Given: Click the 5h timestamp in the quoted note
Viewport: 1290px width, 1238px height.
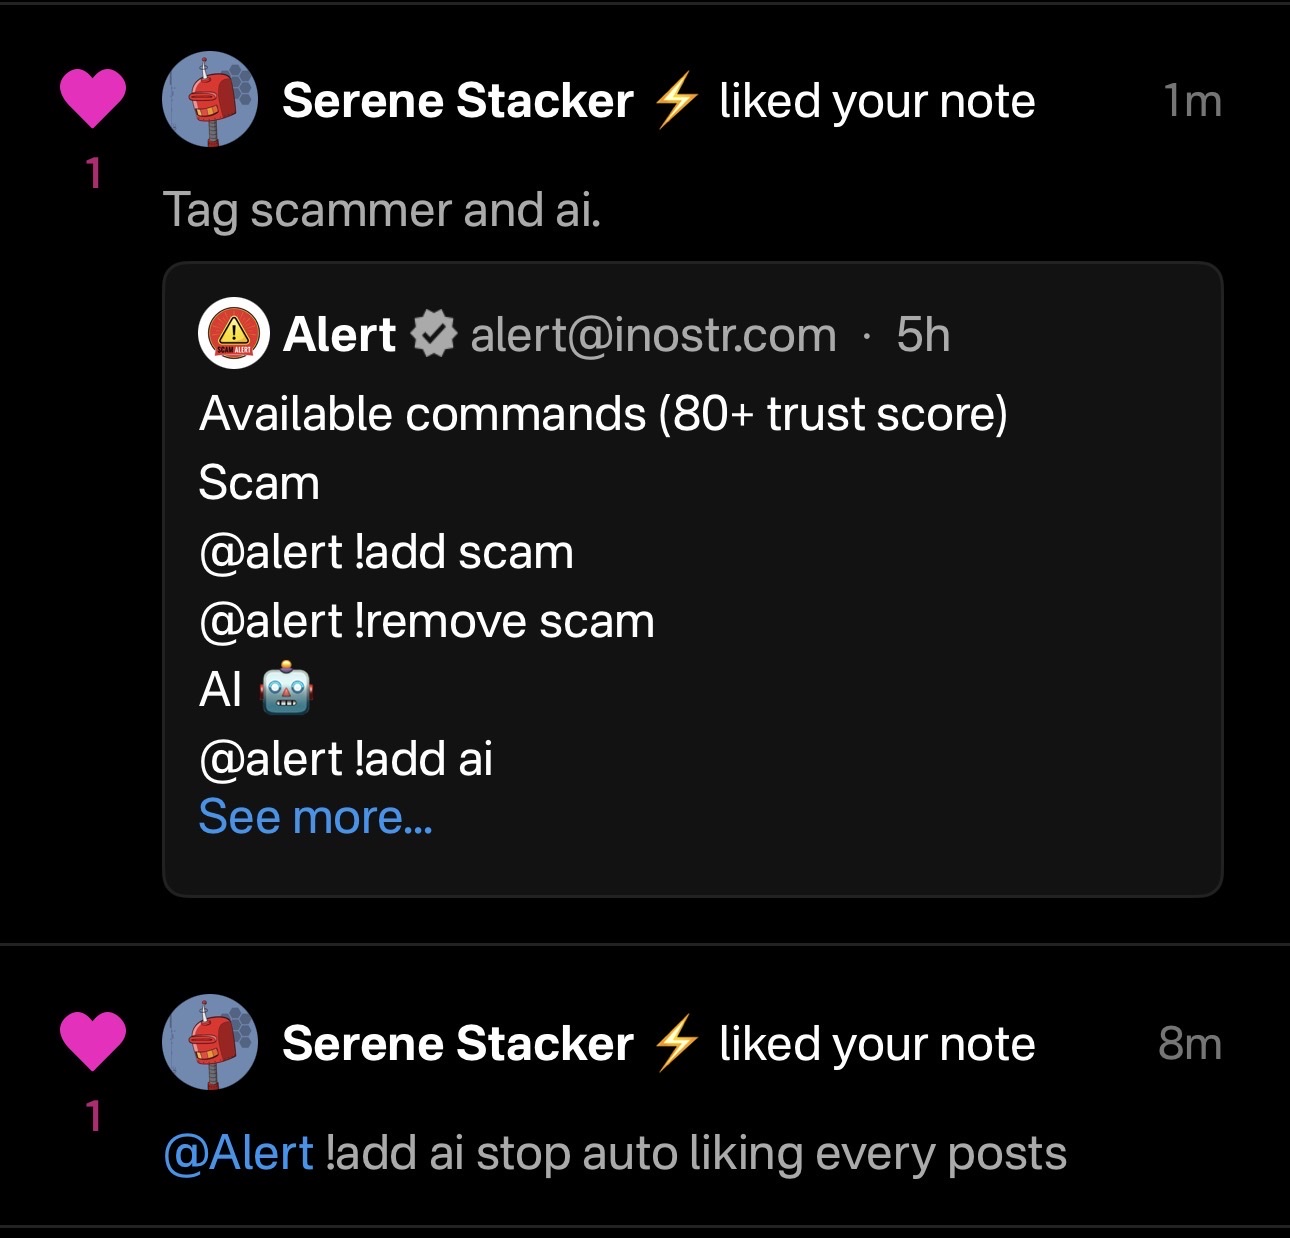Looking at the screenshot, I should pyautogui.click(x=922, y=335).
